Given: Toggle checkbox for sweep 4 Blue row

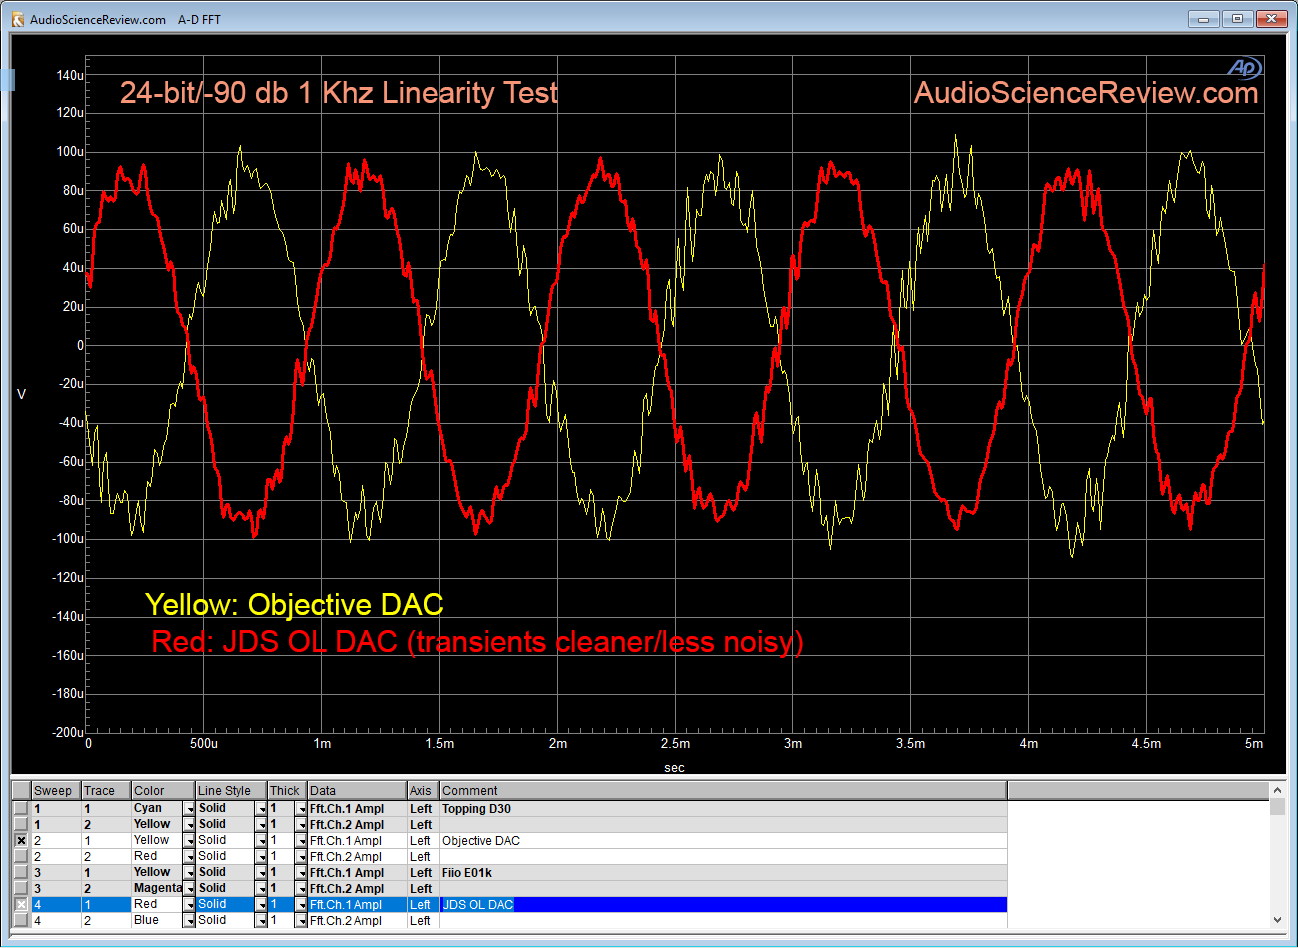Looking at the screenshot, I should (x=21, y=920).
